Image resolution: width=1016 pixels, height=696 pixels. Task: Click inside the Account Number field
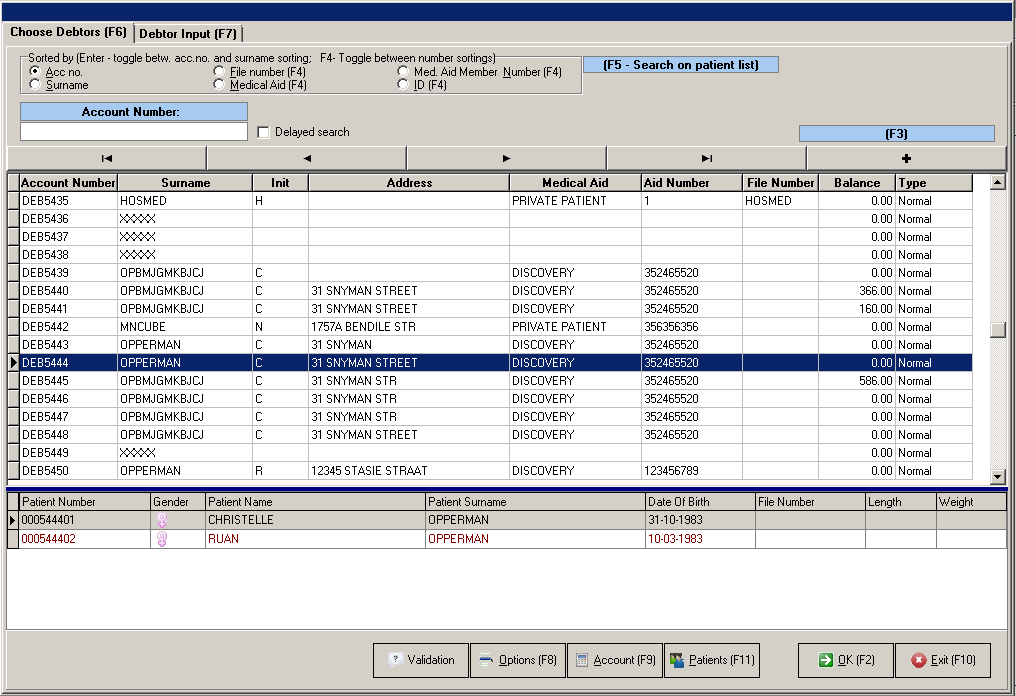pyautogui.click(x=133, y=131)
